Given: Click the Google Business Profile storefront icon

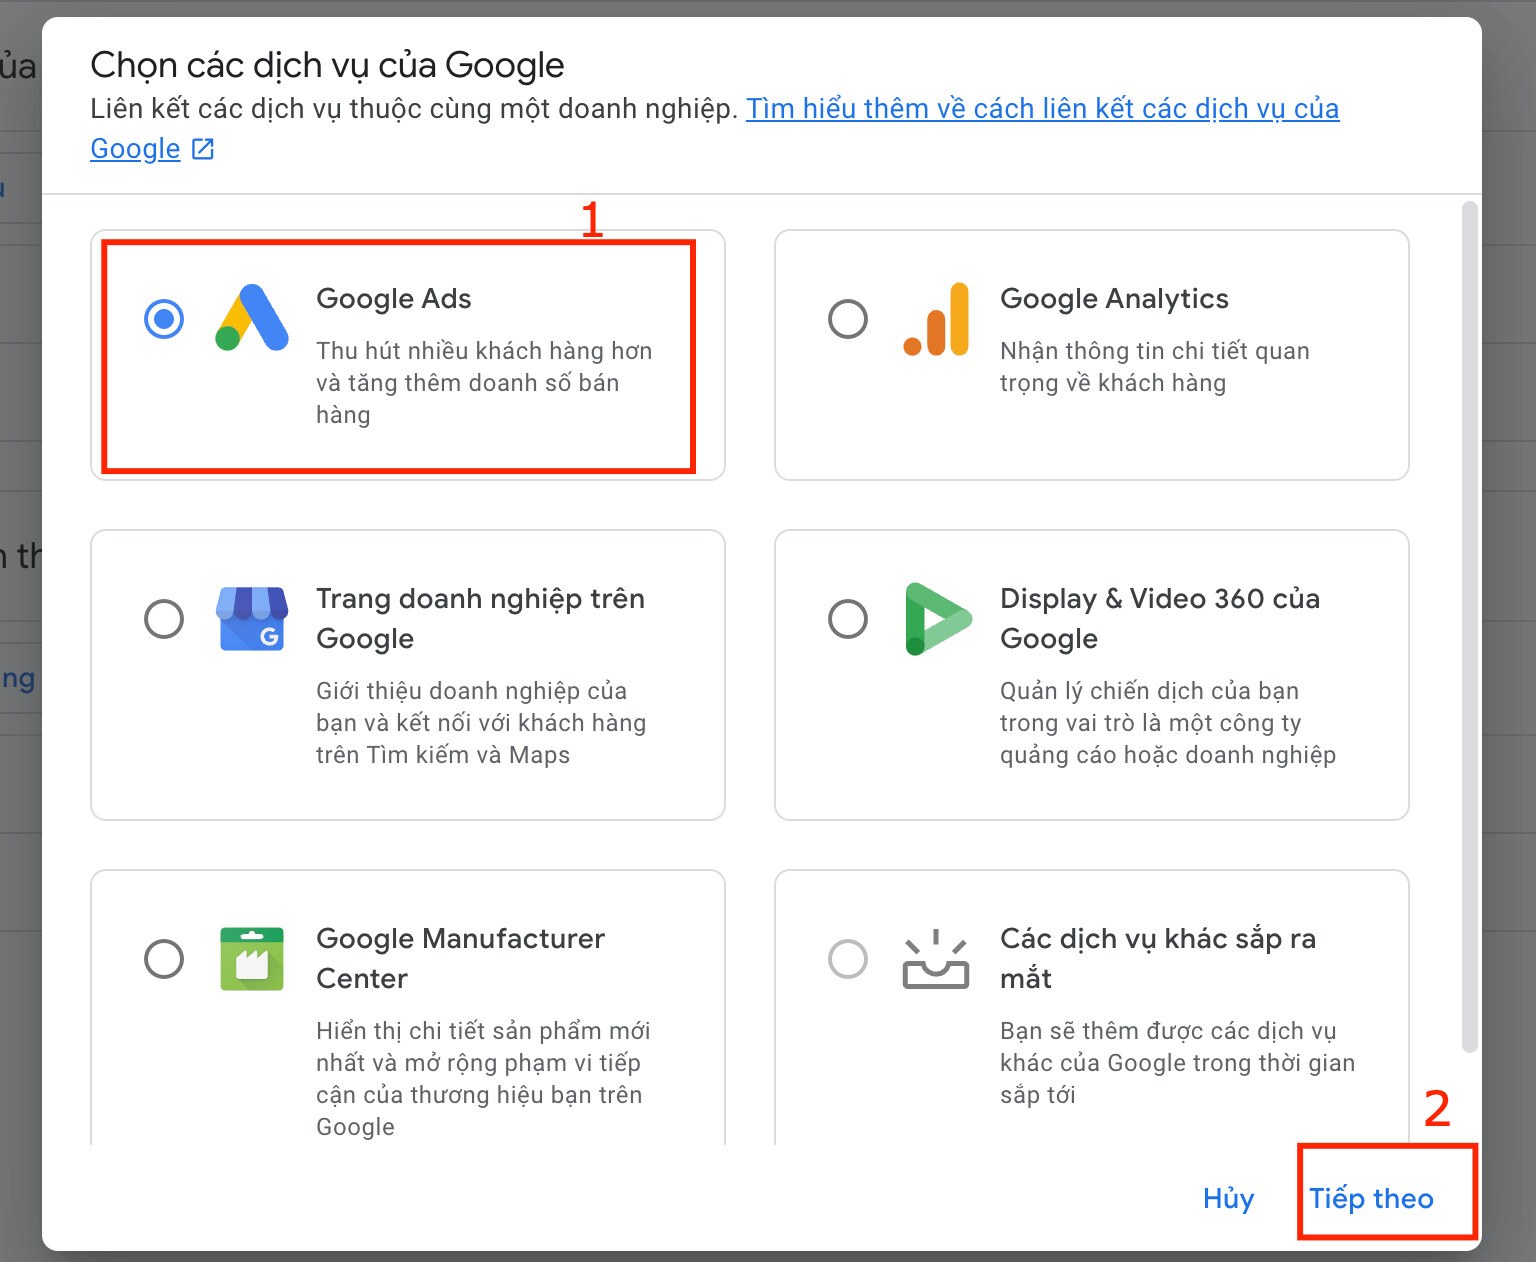Looking at the screenshot, I should point(252,619).
